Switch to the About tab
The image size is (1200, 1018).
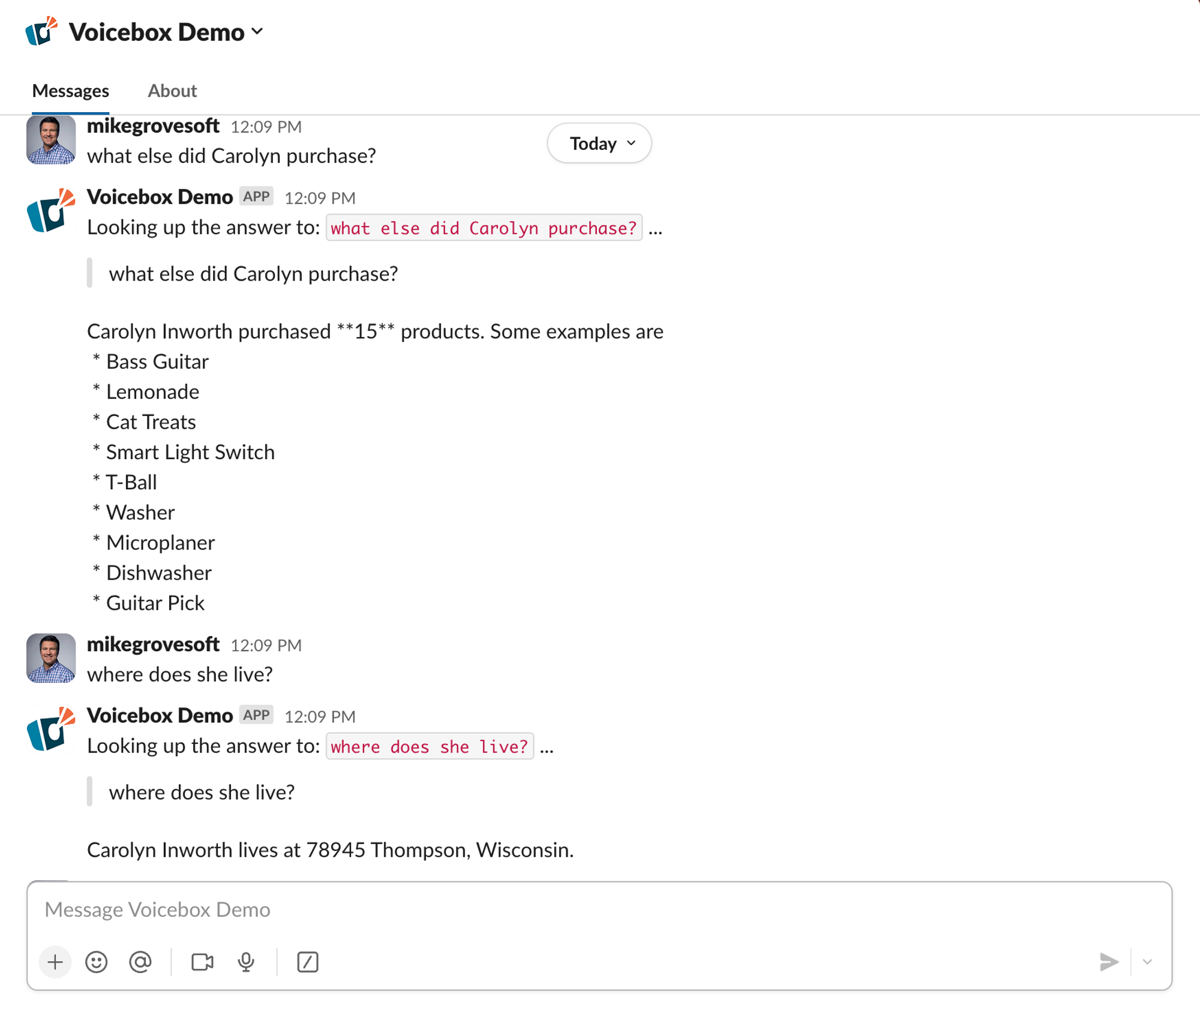click(172, 91)
